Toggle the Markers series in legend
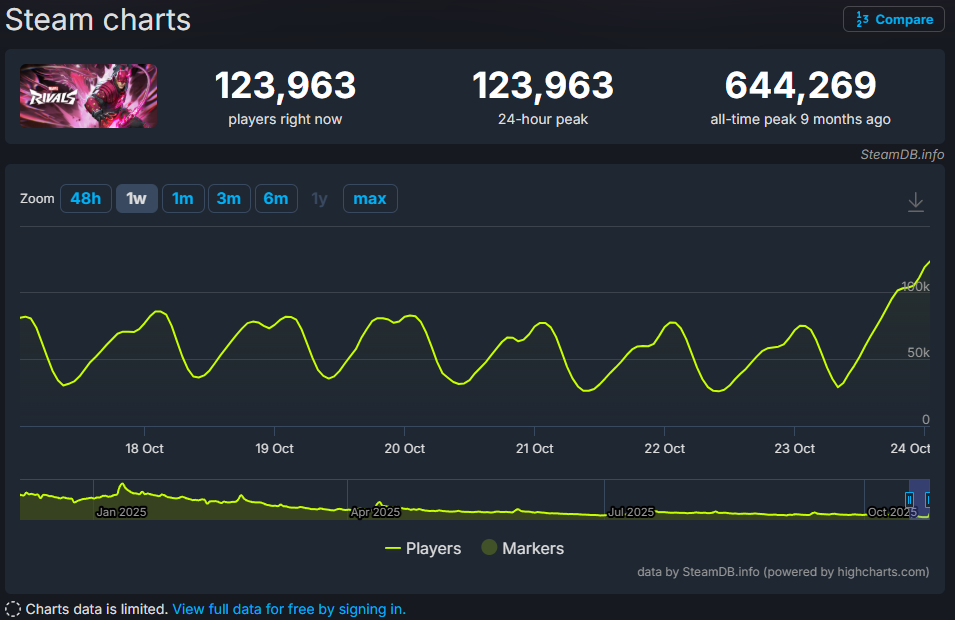Screen dimensions: 955x620 pos(523,548)
